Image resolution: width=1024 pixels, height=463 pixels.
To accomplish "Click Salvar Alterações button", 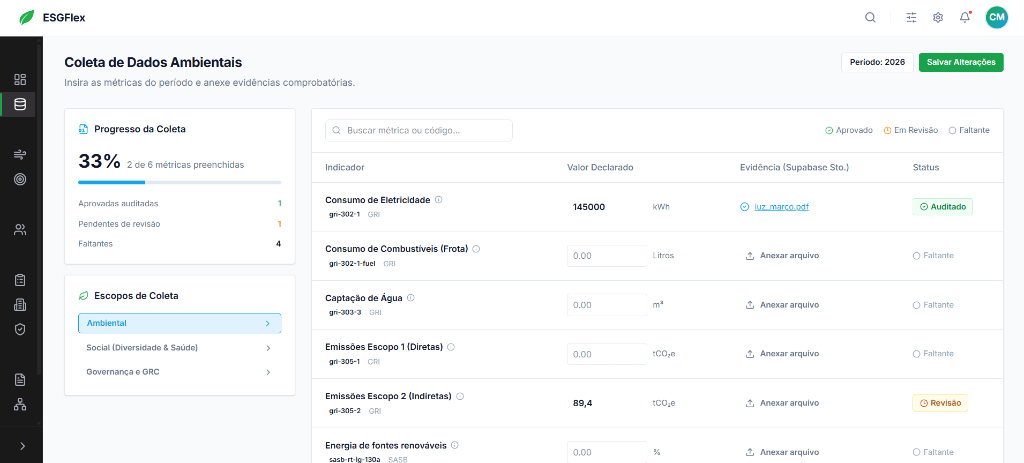I will pyautogui.click(x=961, y=62).
